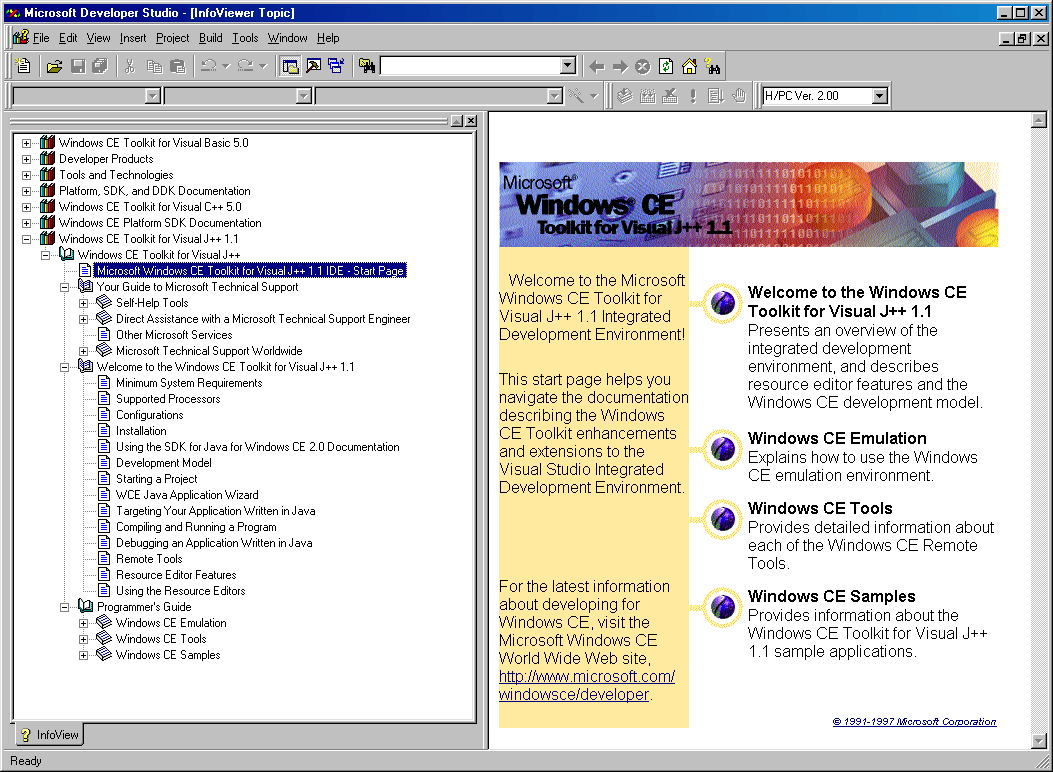Select Minimum System Requirements topic
This screenshot has height=772, width=1053.
point(189,383)
